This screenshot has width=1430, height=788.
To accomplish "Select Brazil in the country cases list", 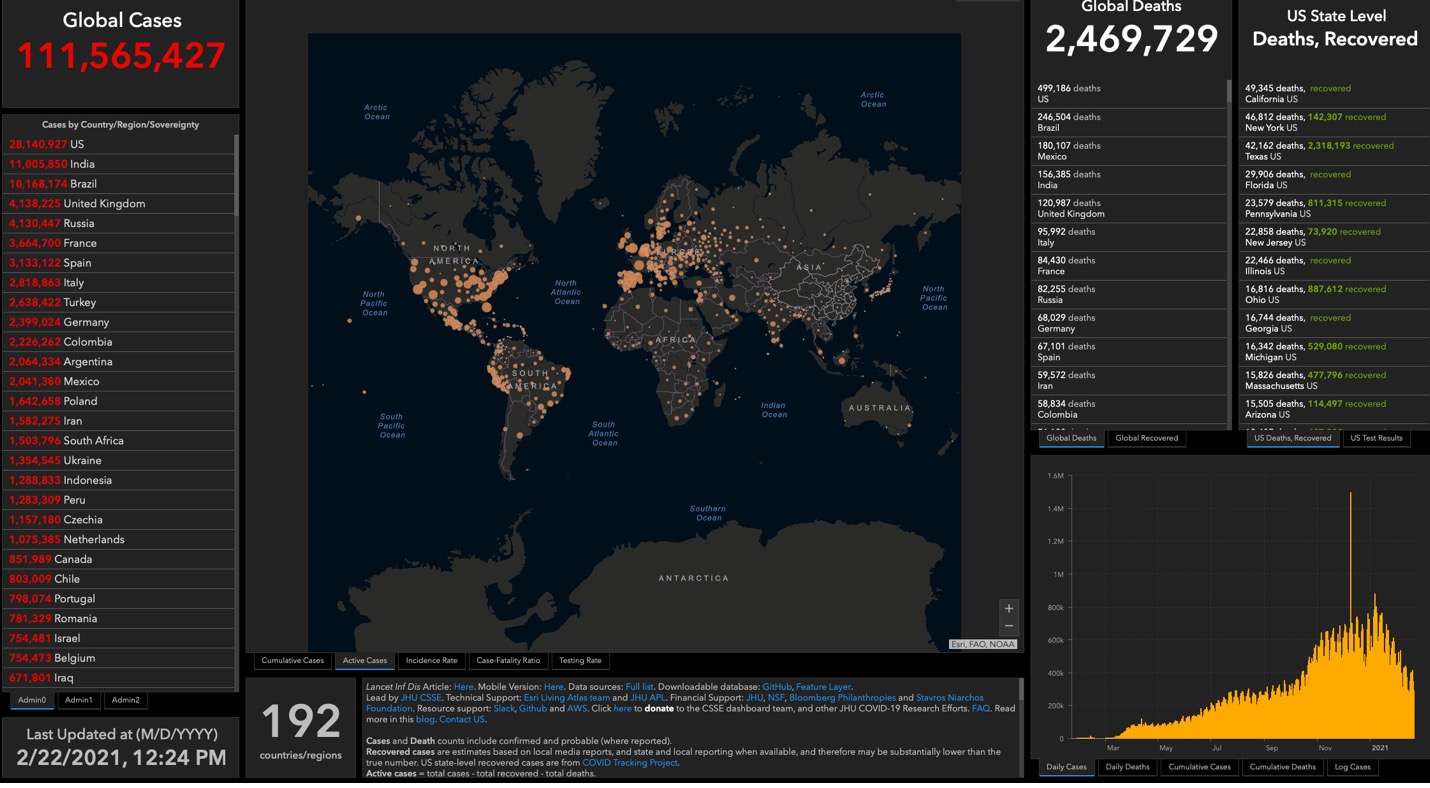I will [118, 184].
